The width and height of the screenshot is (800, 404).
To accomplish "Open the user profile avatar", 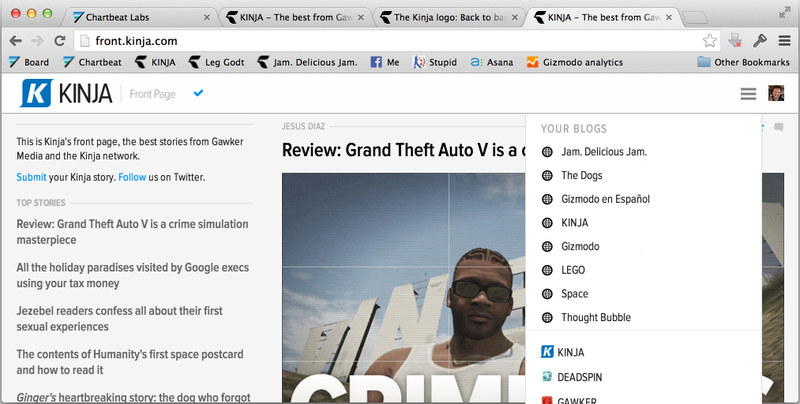I will point(776,93).
